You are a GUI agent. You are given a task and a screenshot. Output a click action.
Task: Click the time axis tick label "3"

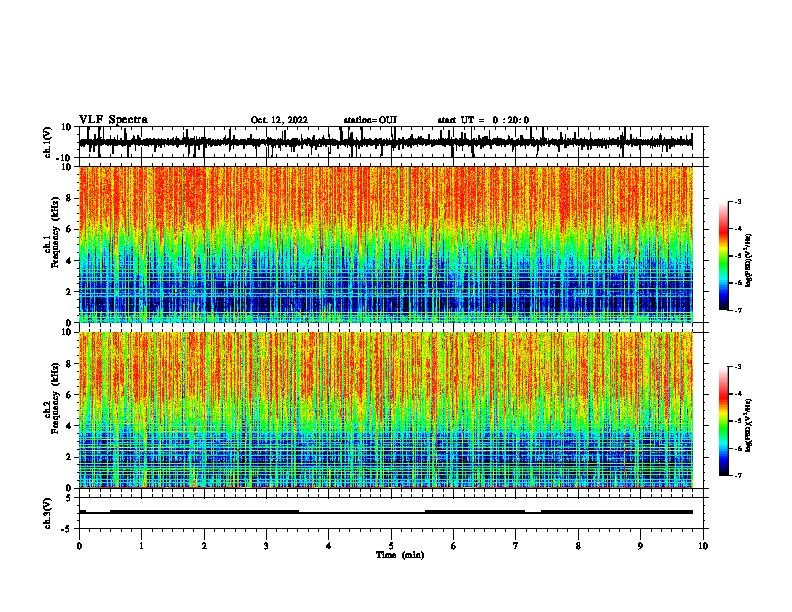(x=266, y=546)
